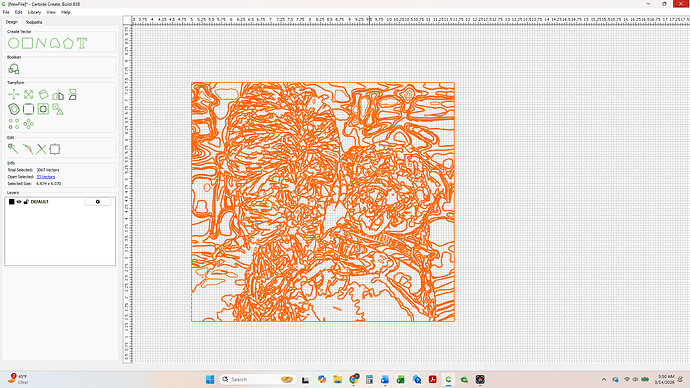The image size is (690, 388).
Task: Click the Selected Size 6.674 x 6.070 value
Action: pos(49,183)
